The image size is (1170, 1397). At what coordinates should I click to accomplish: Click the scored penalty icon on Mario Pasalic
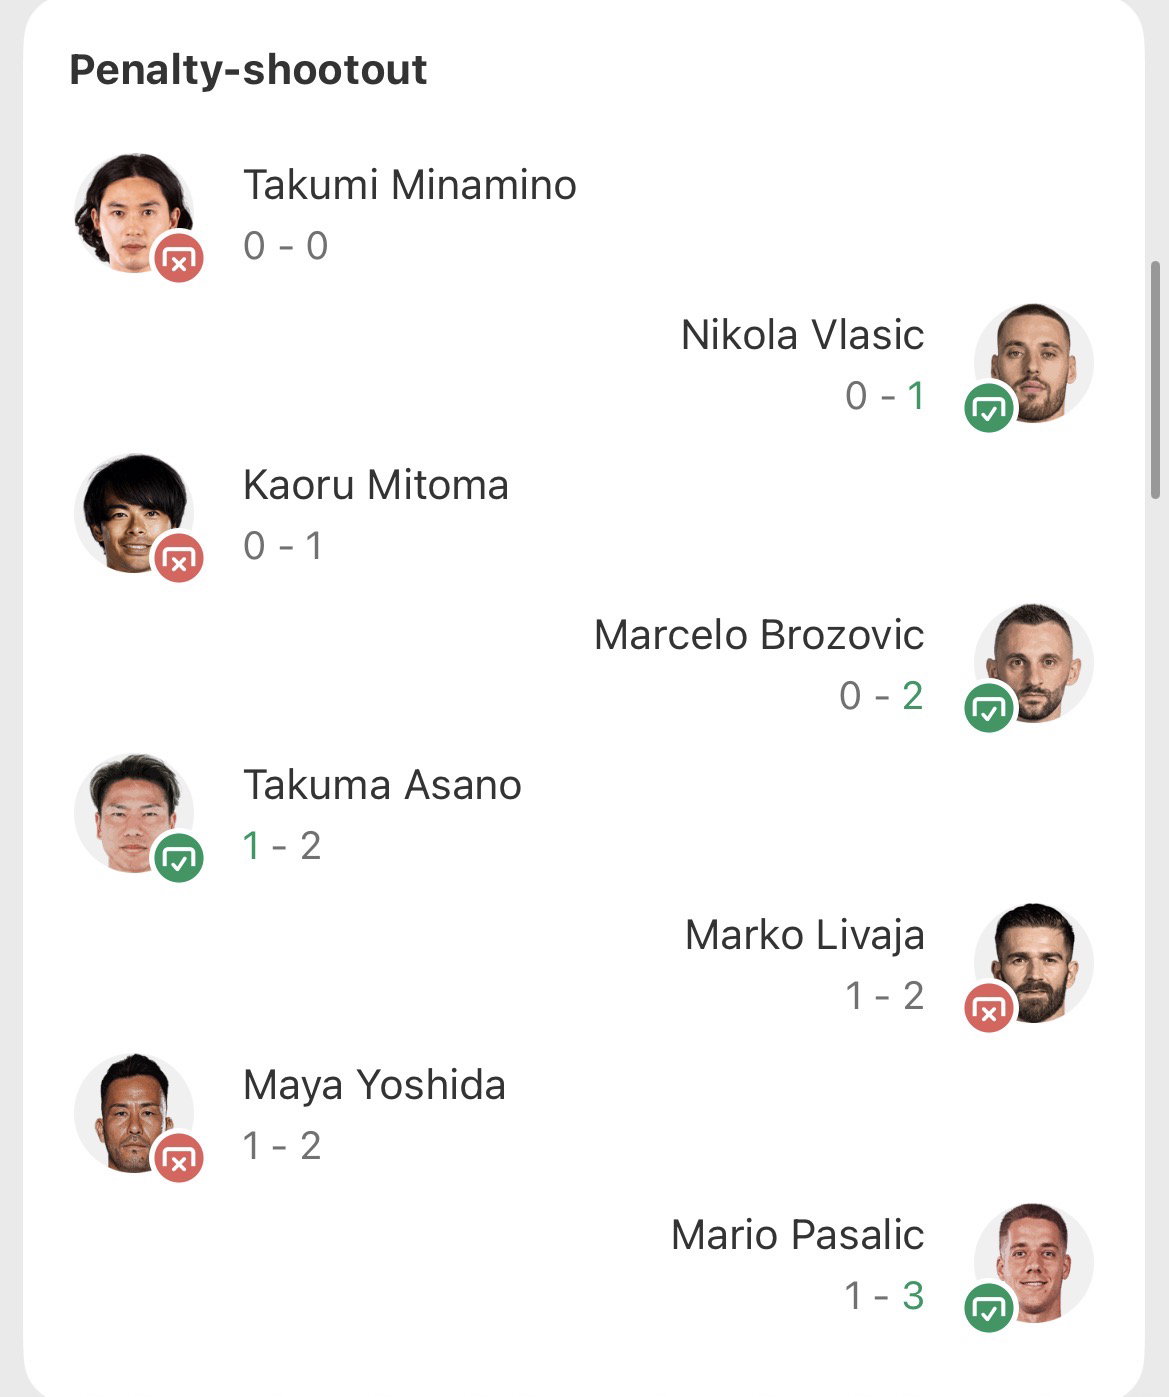point(989,1308)
